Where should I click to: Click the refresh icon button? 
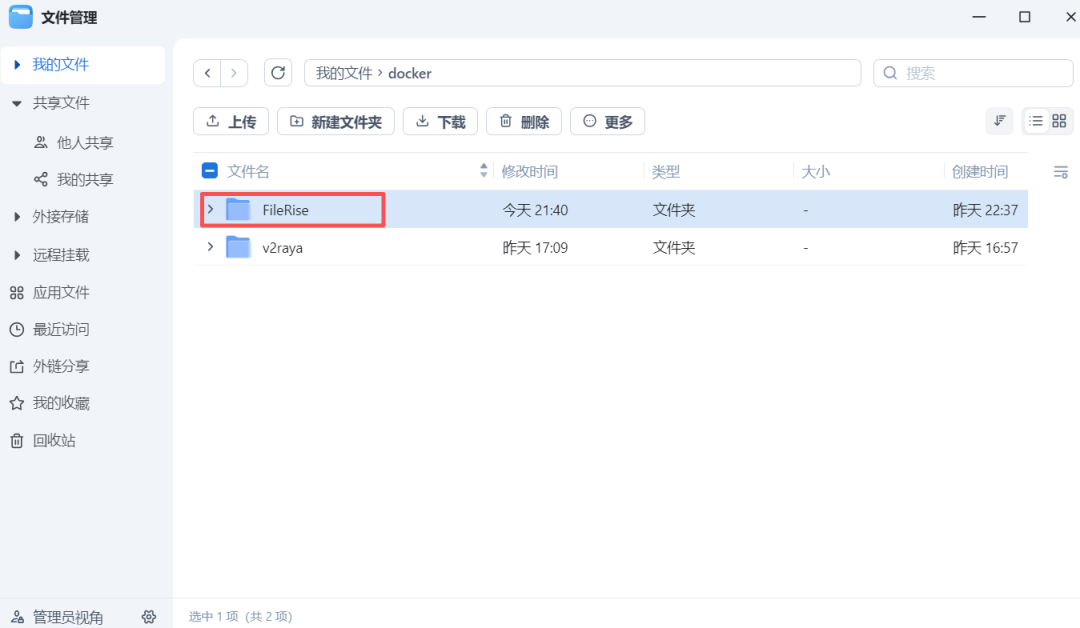click(x=278, y=73)
